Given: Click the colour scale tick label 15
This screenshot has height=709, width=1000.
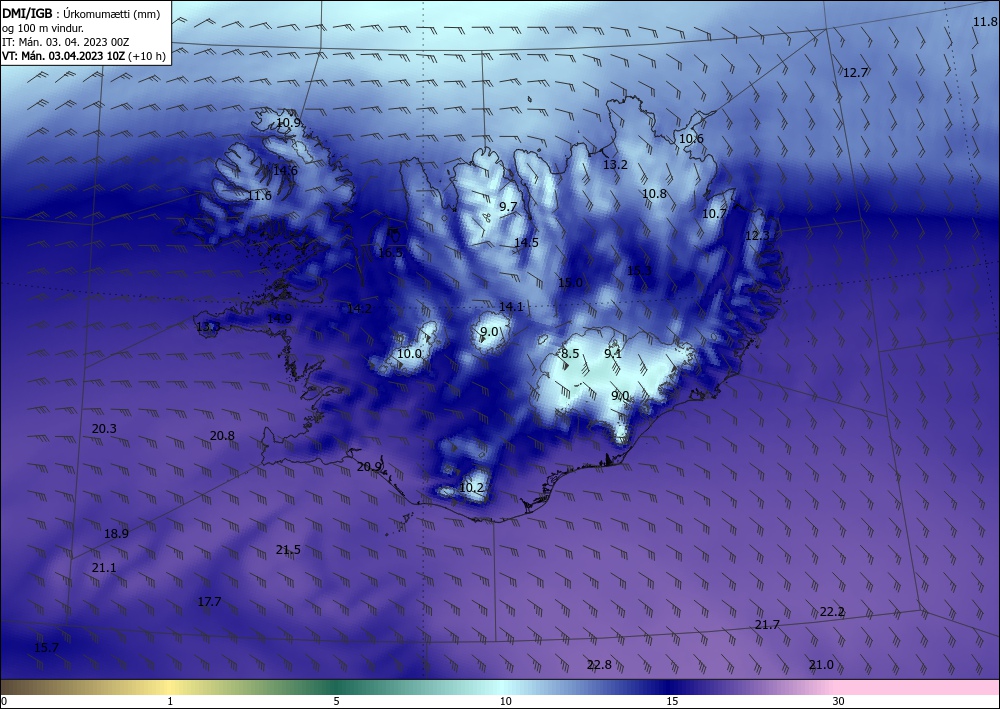Looking at the screenshot, I should 672,701.
